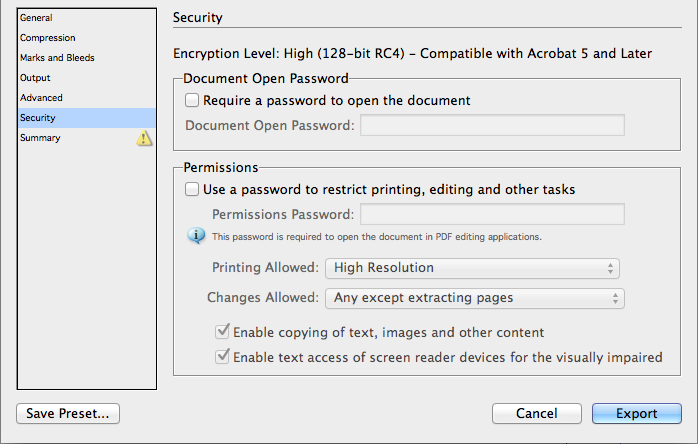Click the blue info icon under Permissions Password
698x444 pixels.
197,236
